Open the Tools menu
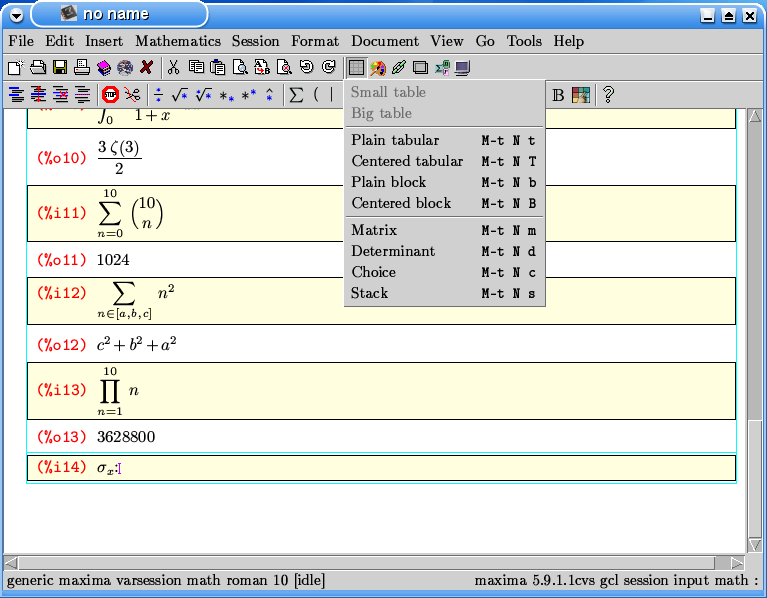Viewport: 767px width, 598px height. click(x=524, y=41)
